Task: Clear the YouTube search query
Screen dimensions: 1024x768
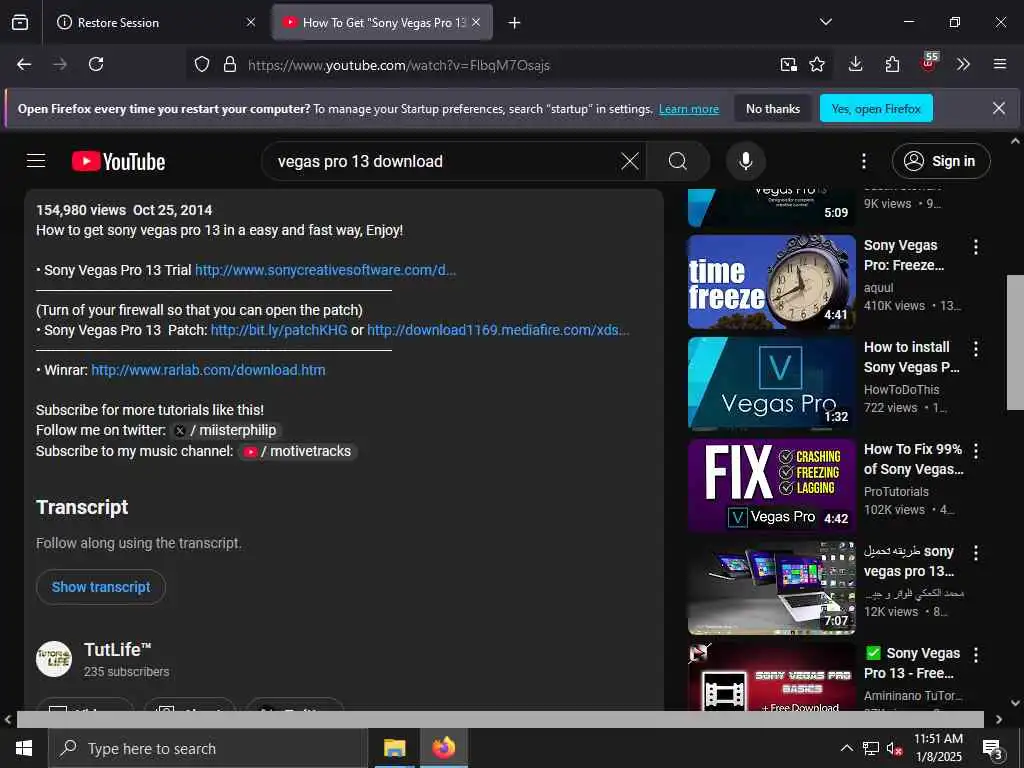Action: [630, 161]
